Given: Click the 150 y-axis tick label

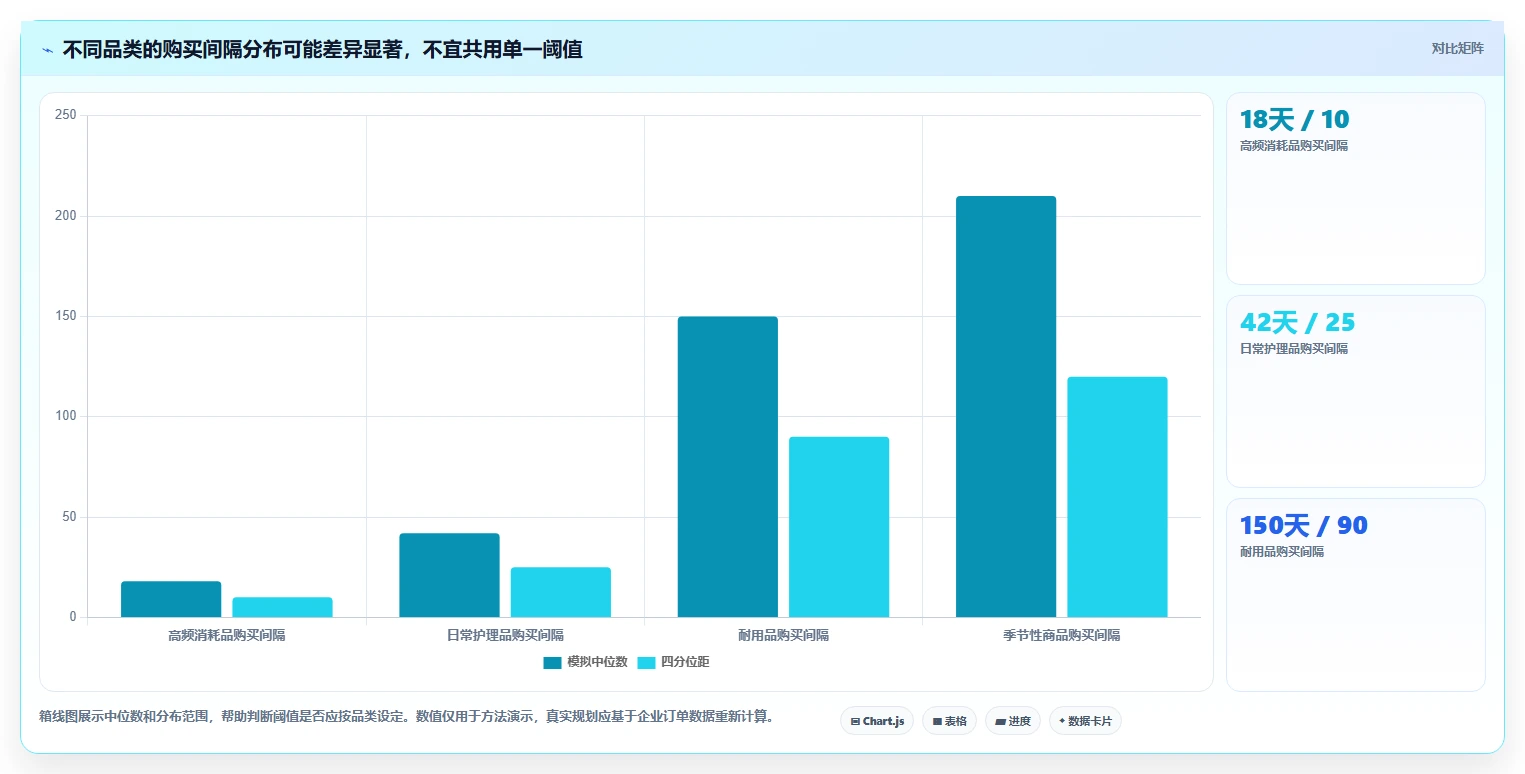Looking at the screenshot, I should 66,316.
